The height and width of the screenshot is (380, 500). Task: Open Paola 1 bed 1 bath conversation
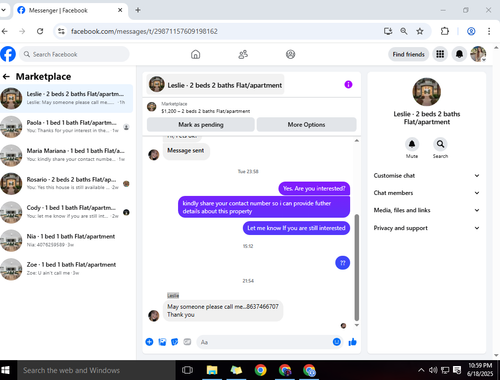[x=67, y=127]
